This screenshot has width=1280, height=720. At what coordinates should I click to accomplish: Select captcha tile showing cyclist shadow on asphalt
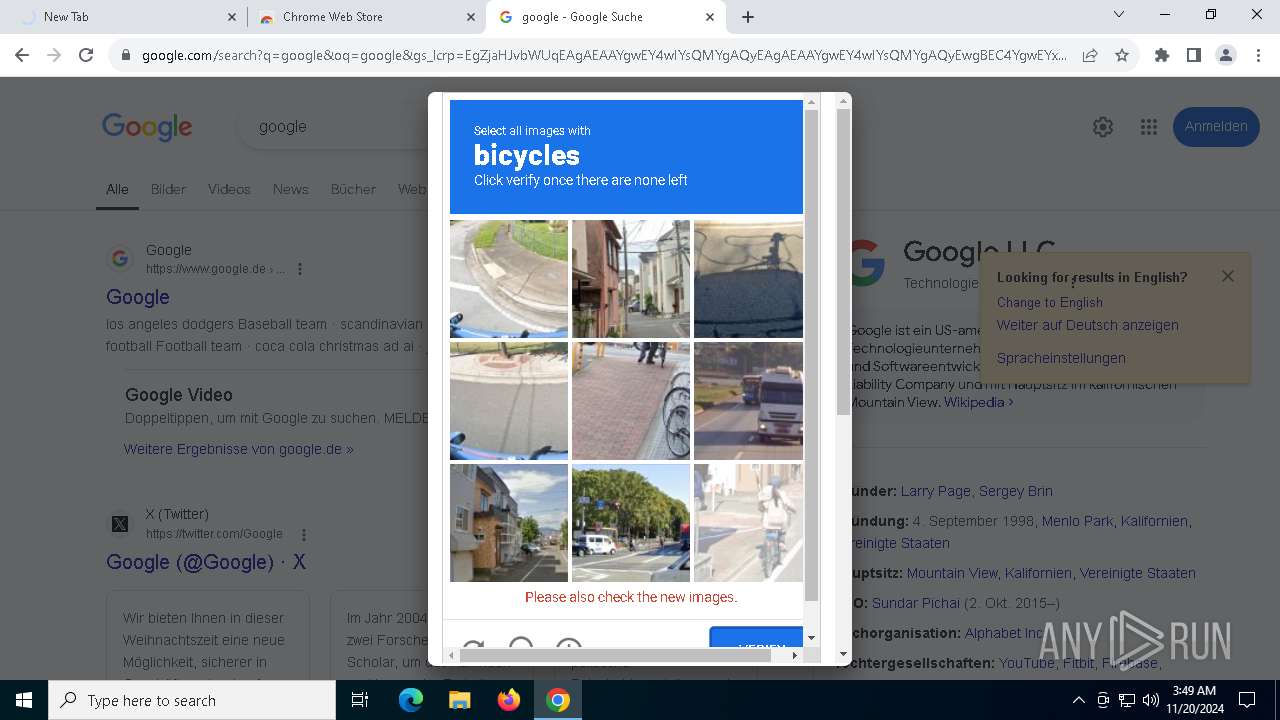pos(748,279)
